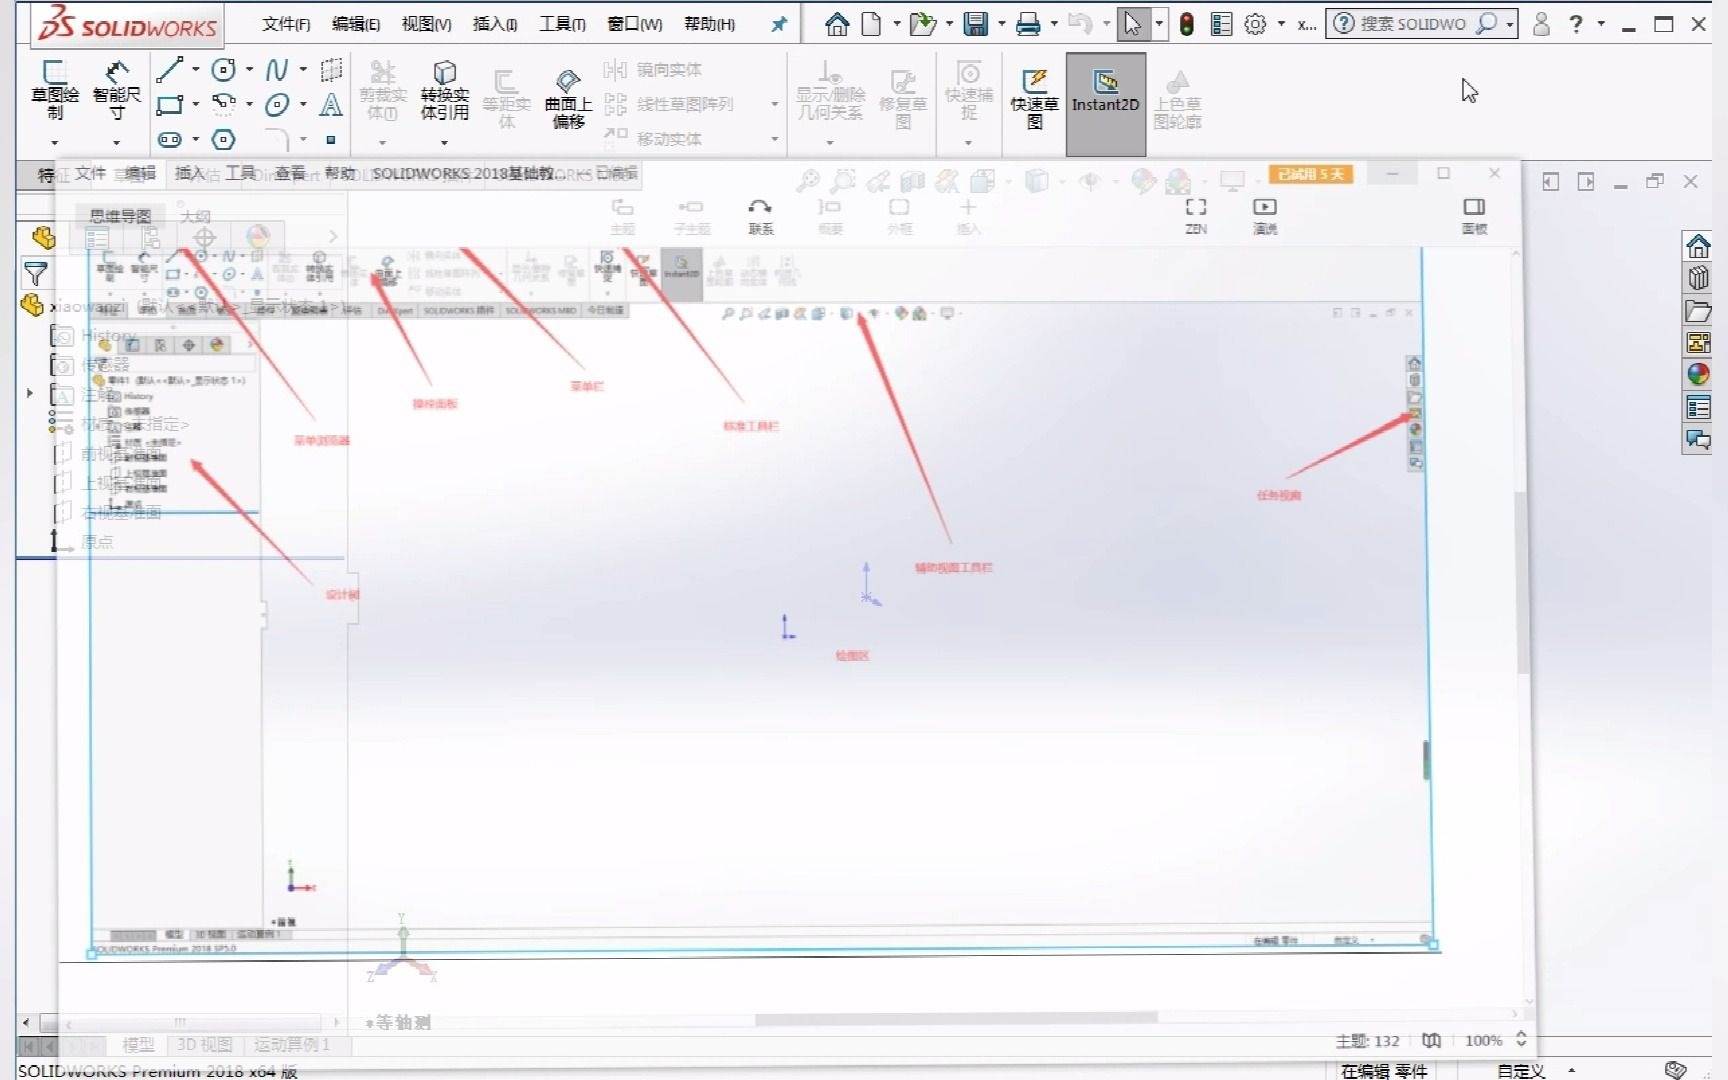1728x1080 pixels.
Task: Open the Appearances color ball in task pane
Action: (1698, 375)
